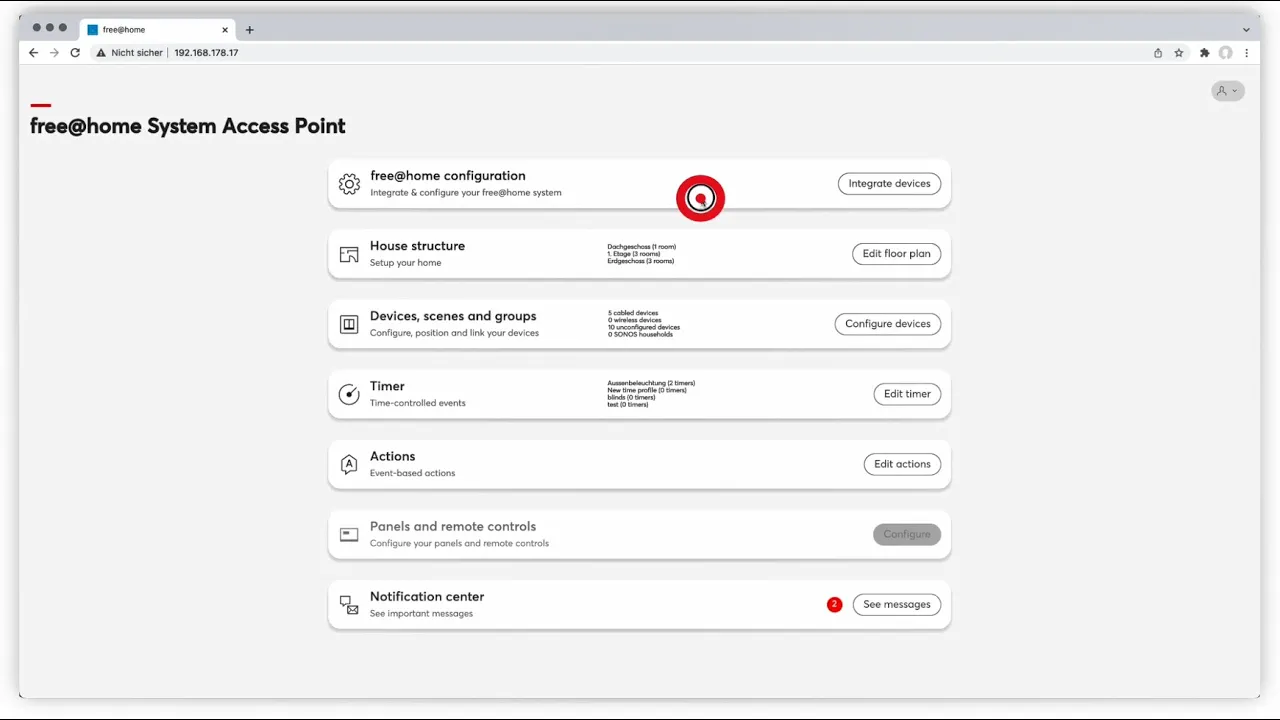This screenshot has height=720, width=1280.
Task: Click the Edit actions button
Action: (x=902, y=464)
